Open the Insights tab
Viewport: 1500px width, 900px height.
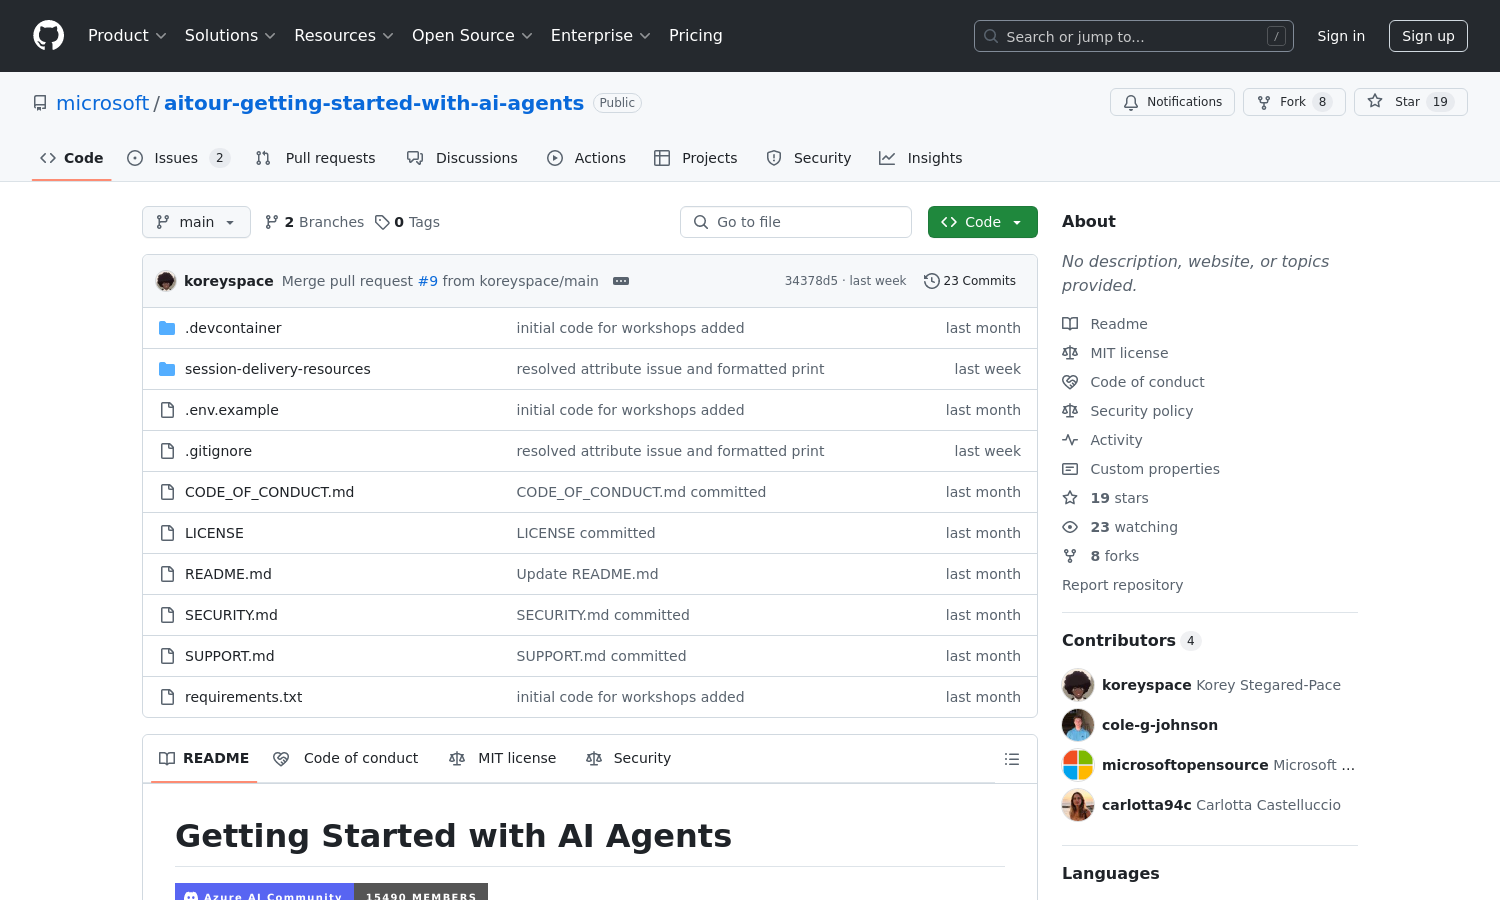[921, 158]
